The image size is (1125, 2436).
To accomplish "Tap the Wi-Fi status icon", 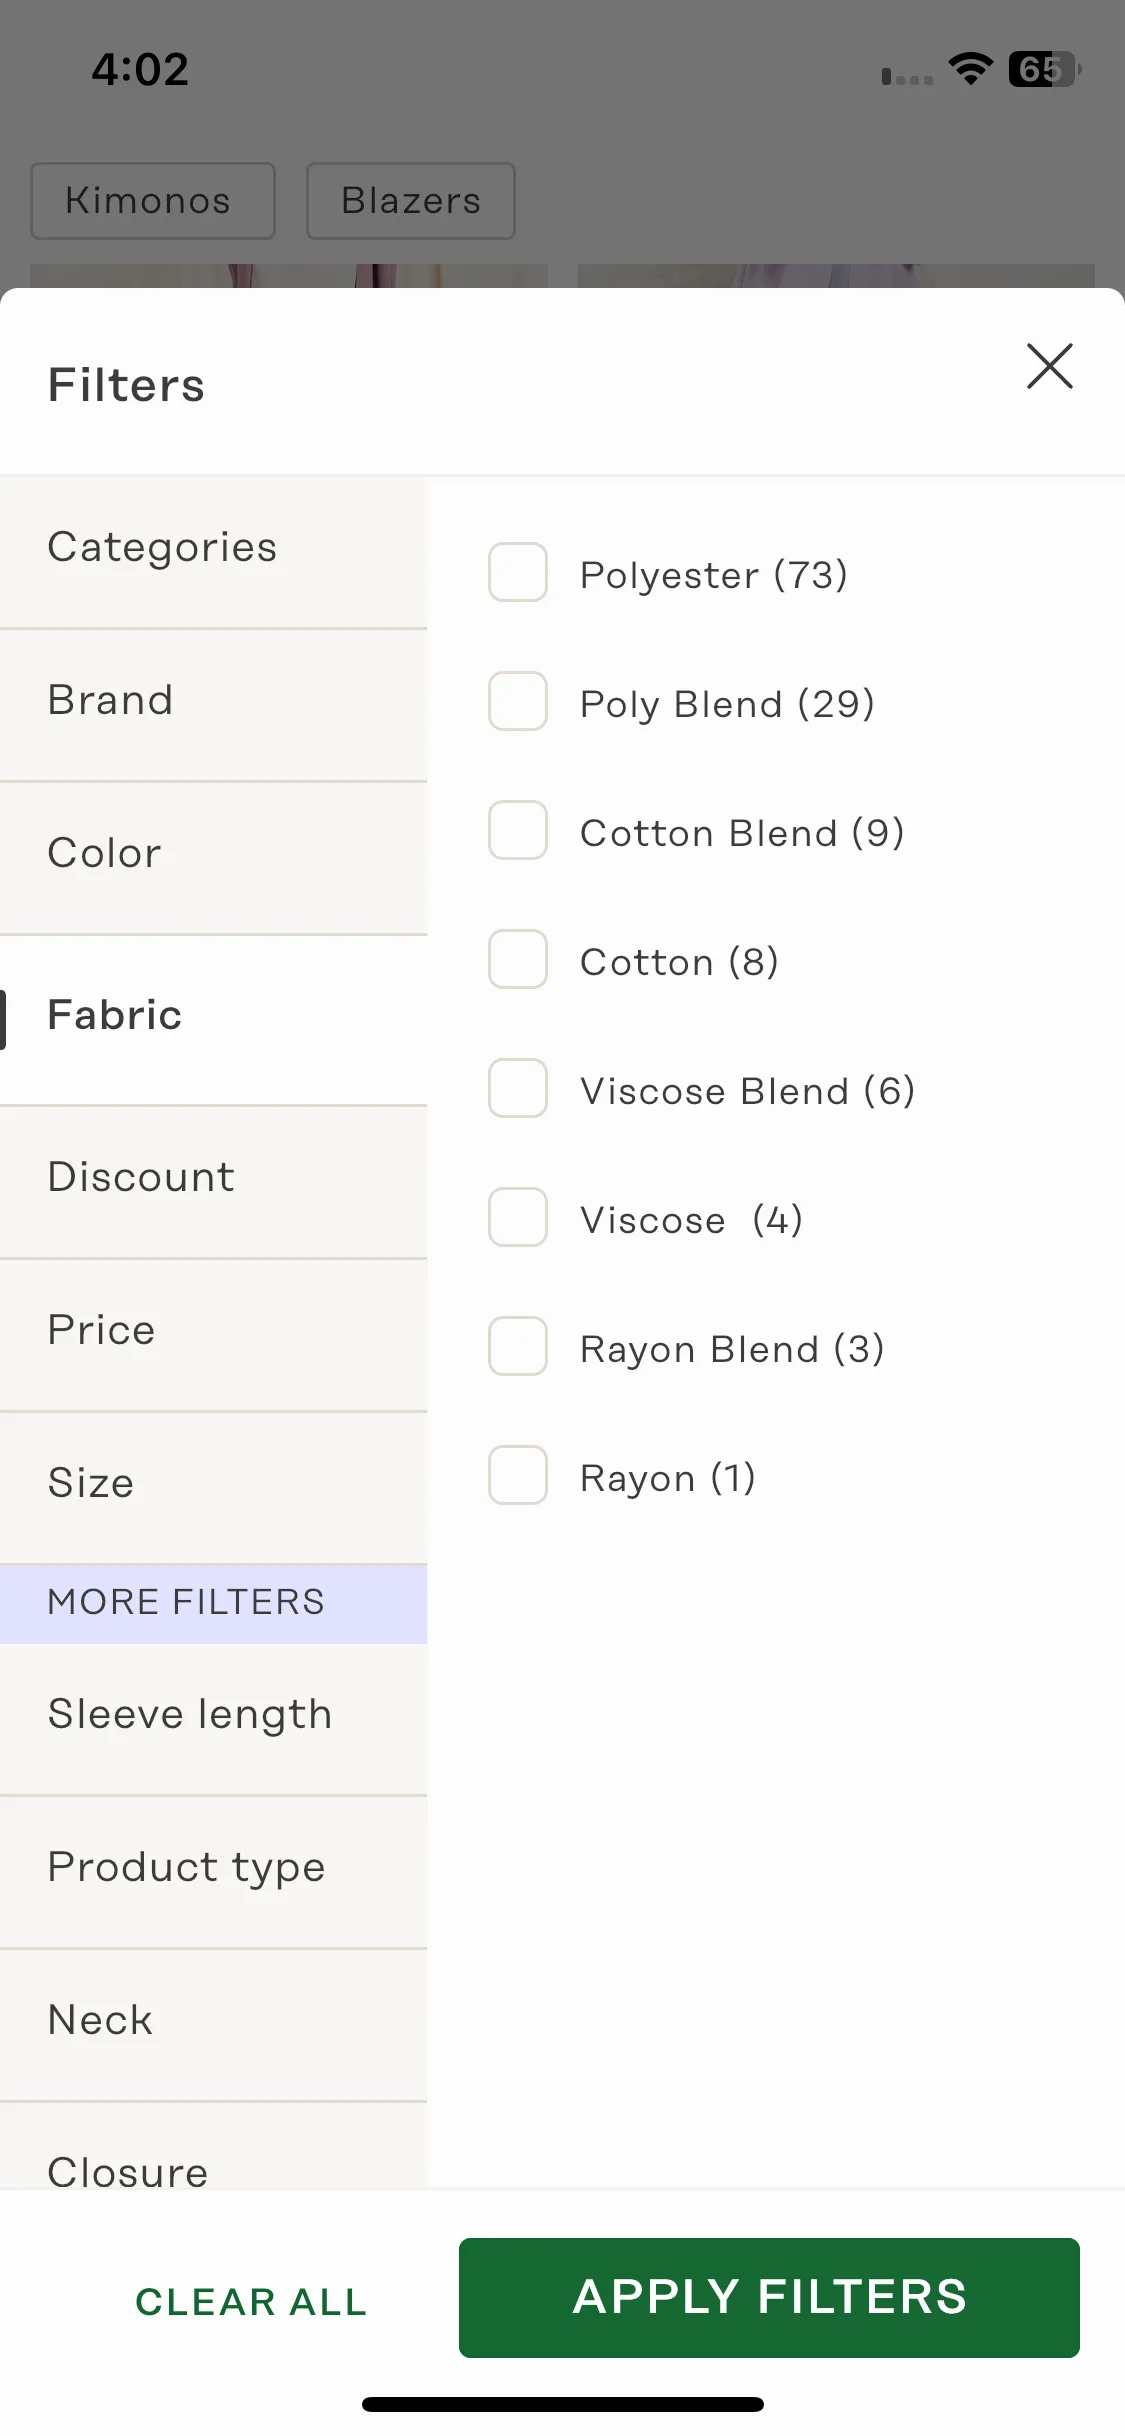I will [970, 69].
